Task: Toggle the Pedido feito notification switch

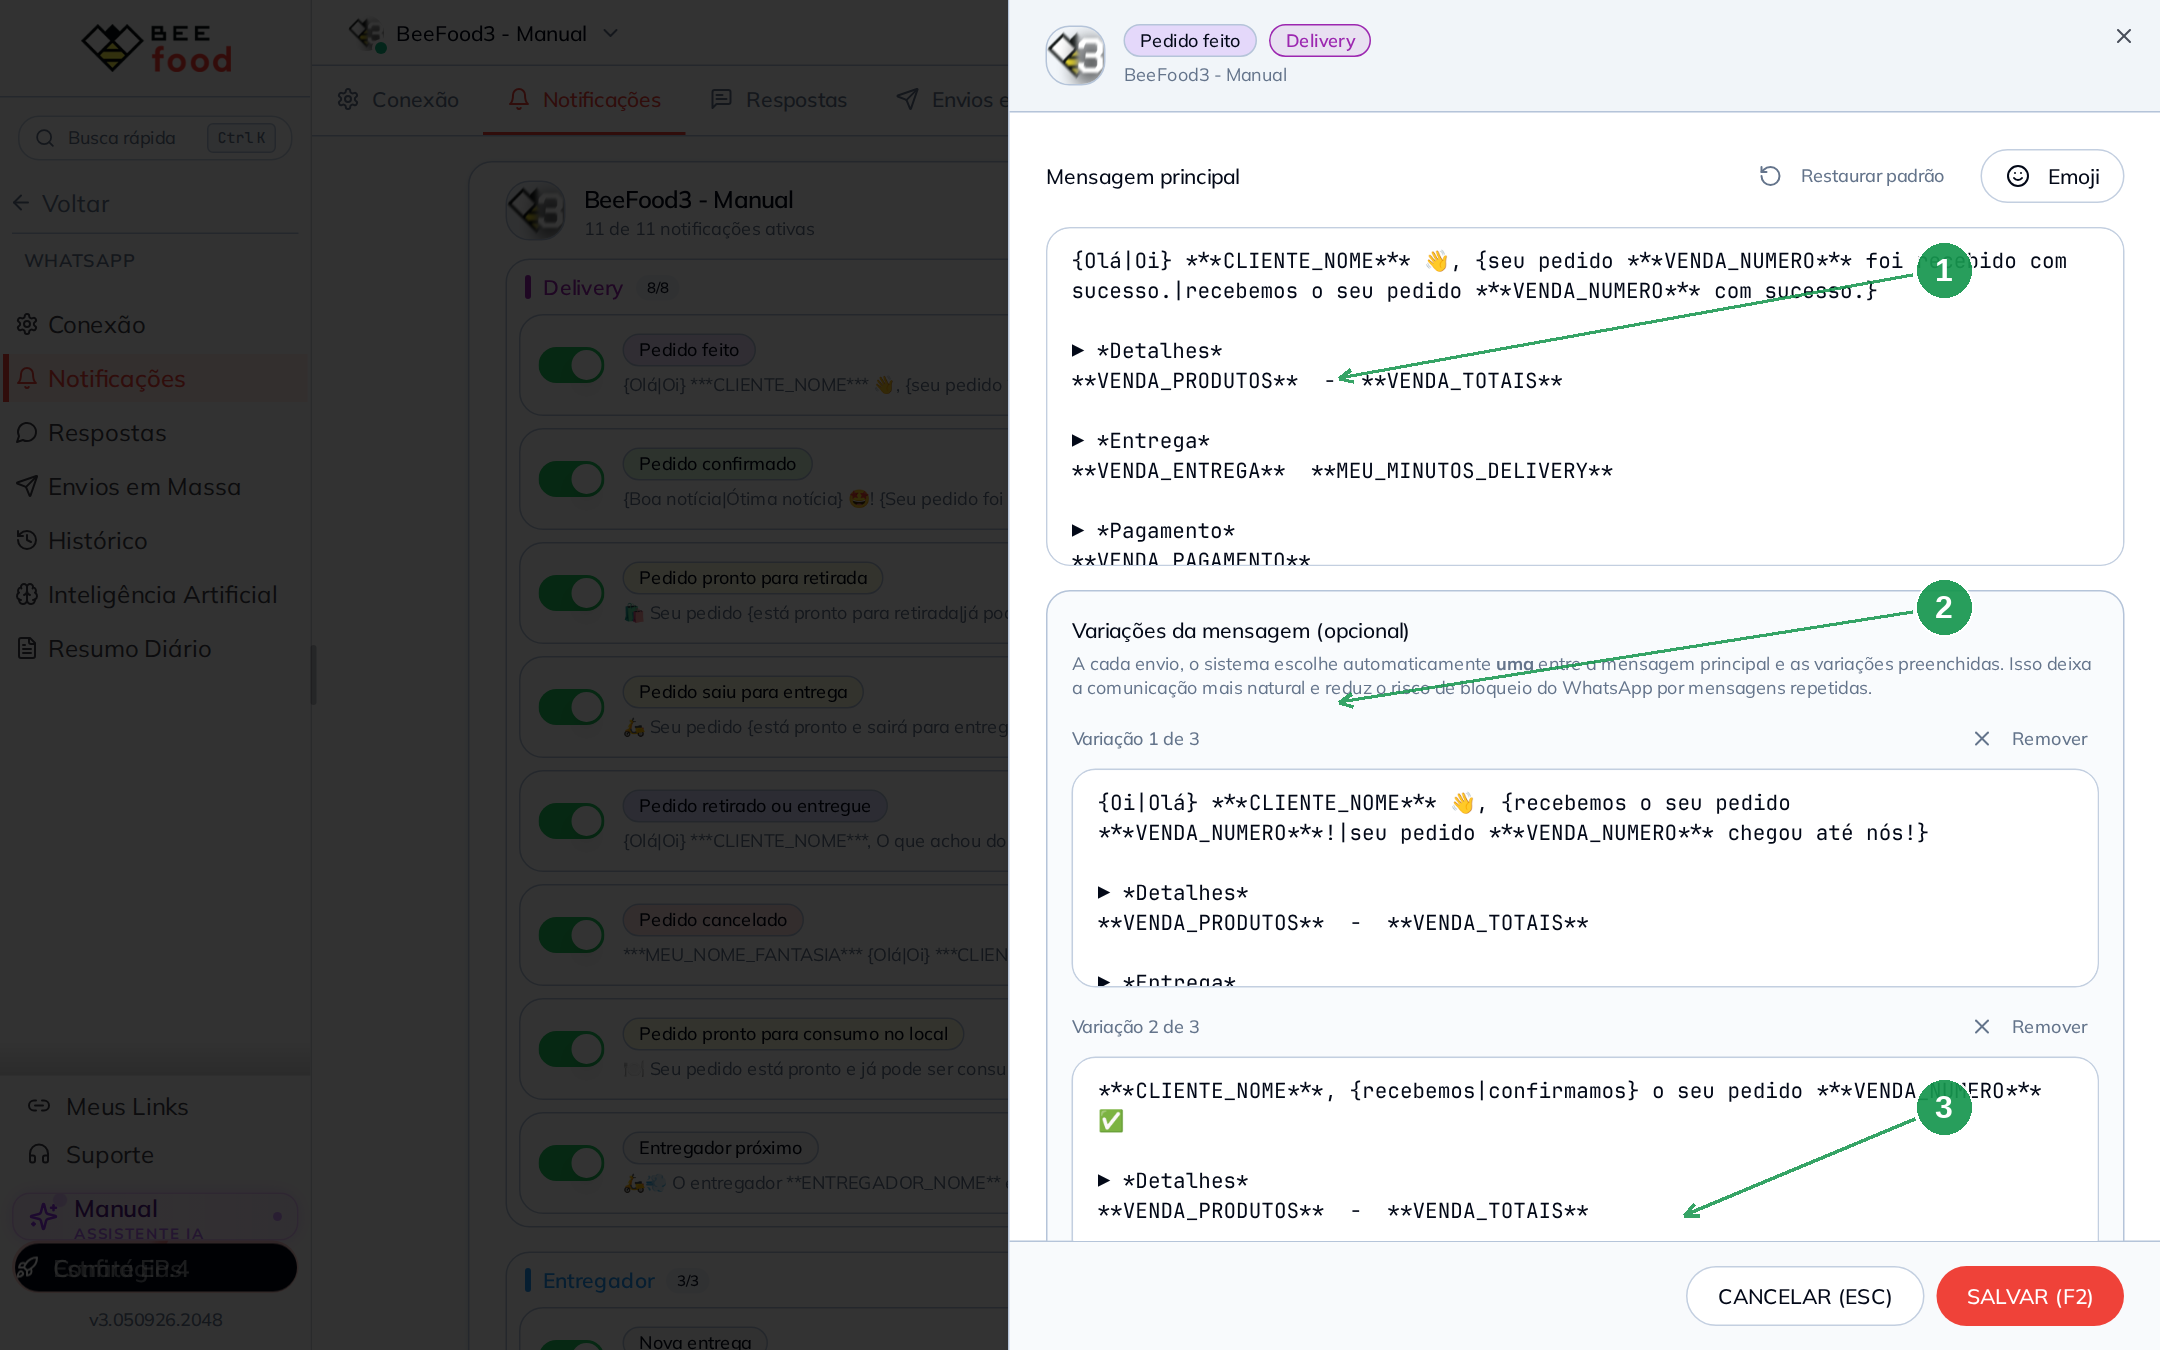Action: click(x=572, y=365)
